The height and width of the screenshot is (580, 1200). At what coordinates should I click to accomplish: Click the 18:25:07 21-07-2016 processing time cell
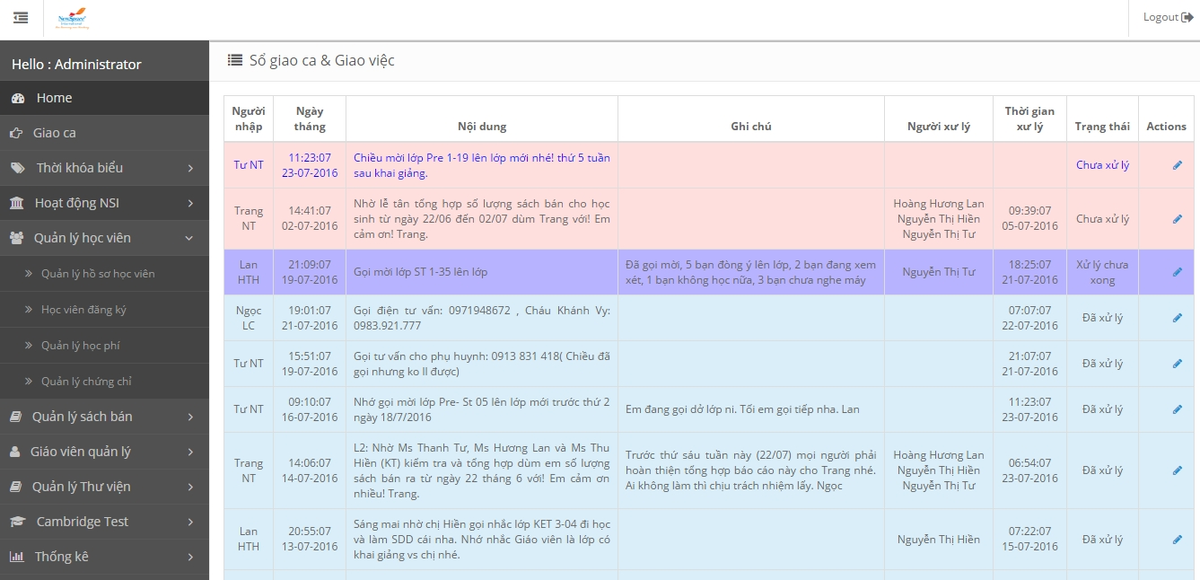pyautogui.click(x=1030, y=272)
